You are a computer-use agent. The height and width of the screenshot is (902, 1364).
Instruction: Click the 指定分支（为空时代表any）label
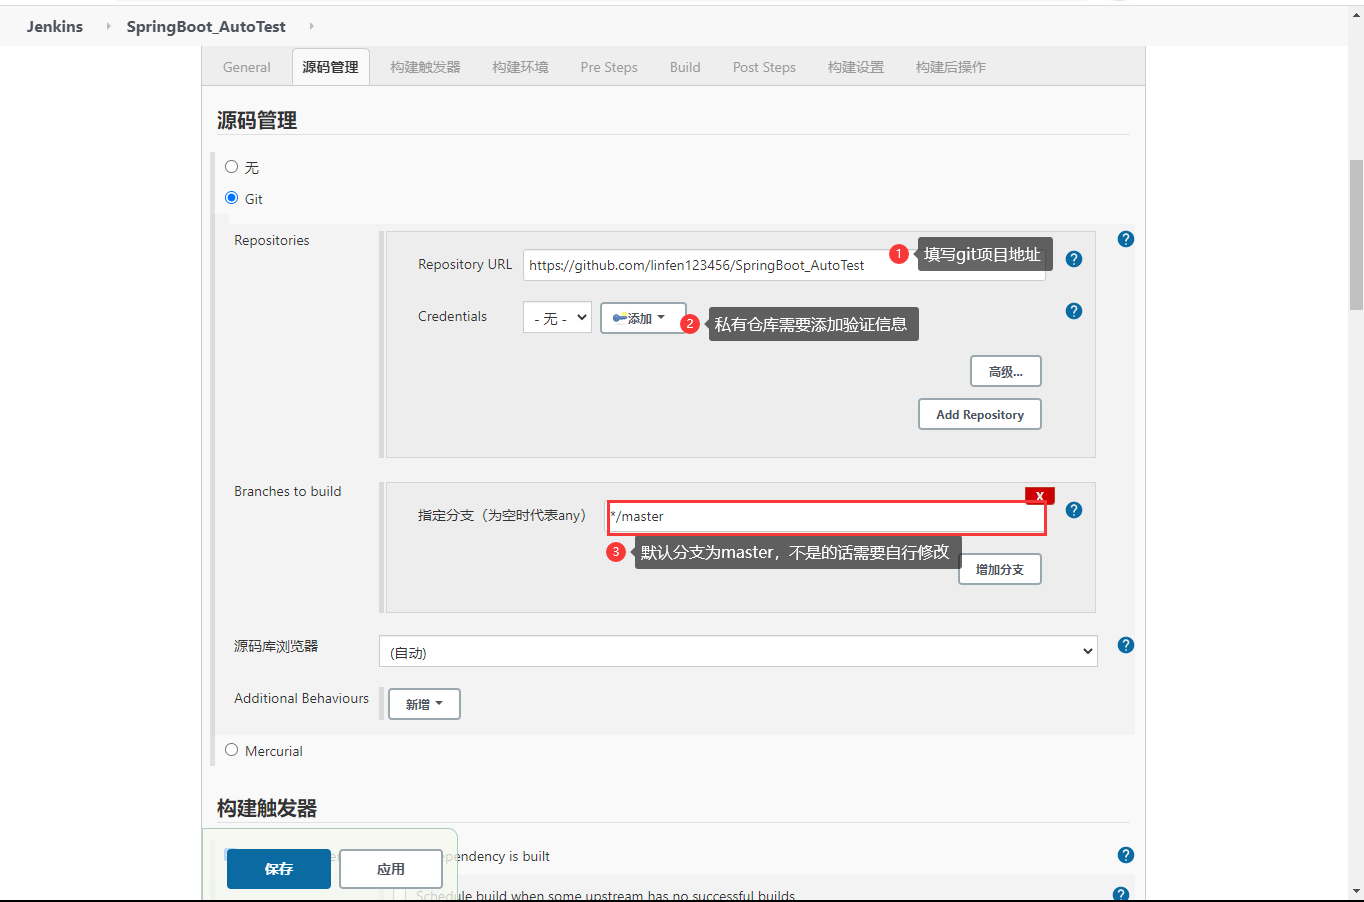[502, 515]
